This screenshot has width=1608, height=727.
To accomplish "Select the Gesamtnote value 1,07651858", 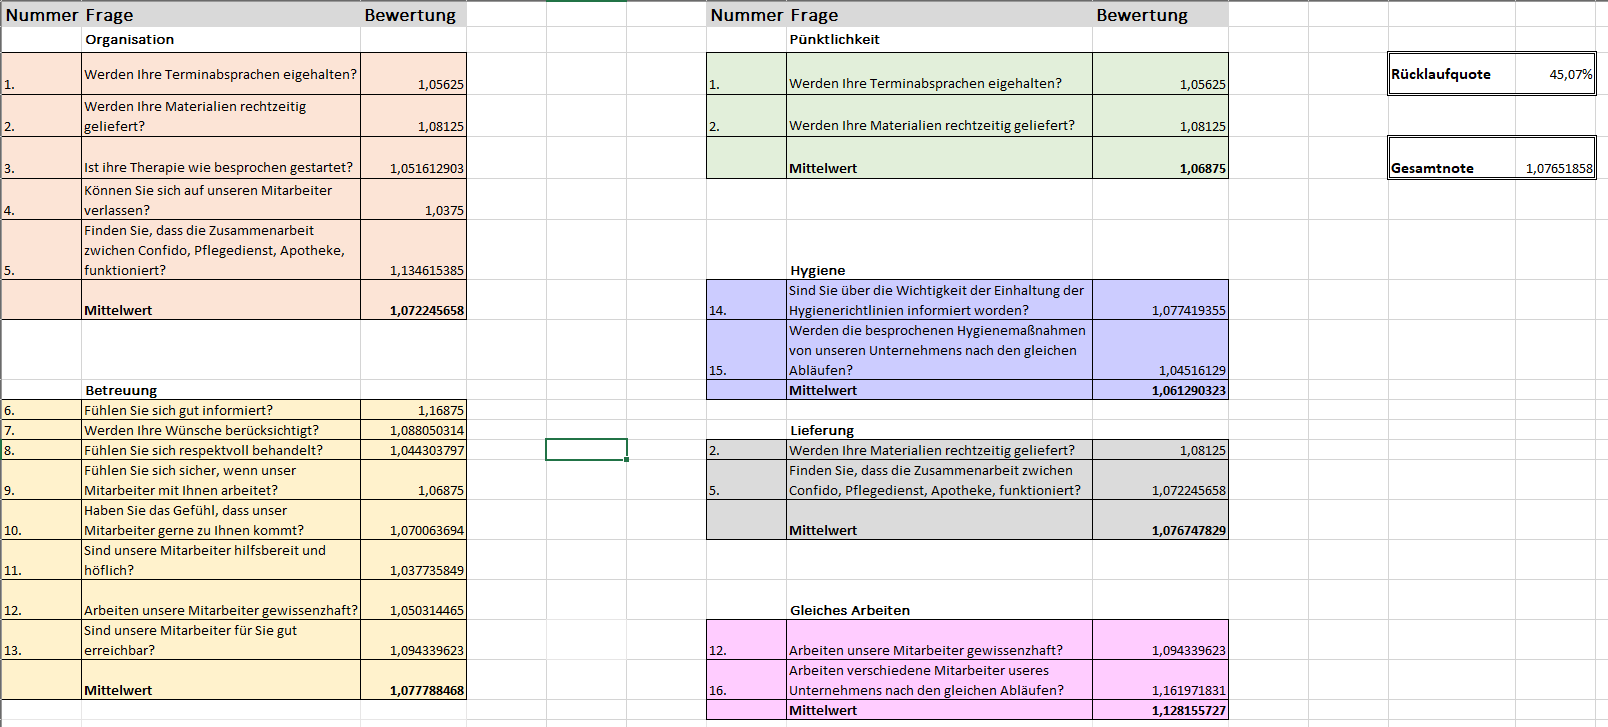I will (x=1555, y=158).
